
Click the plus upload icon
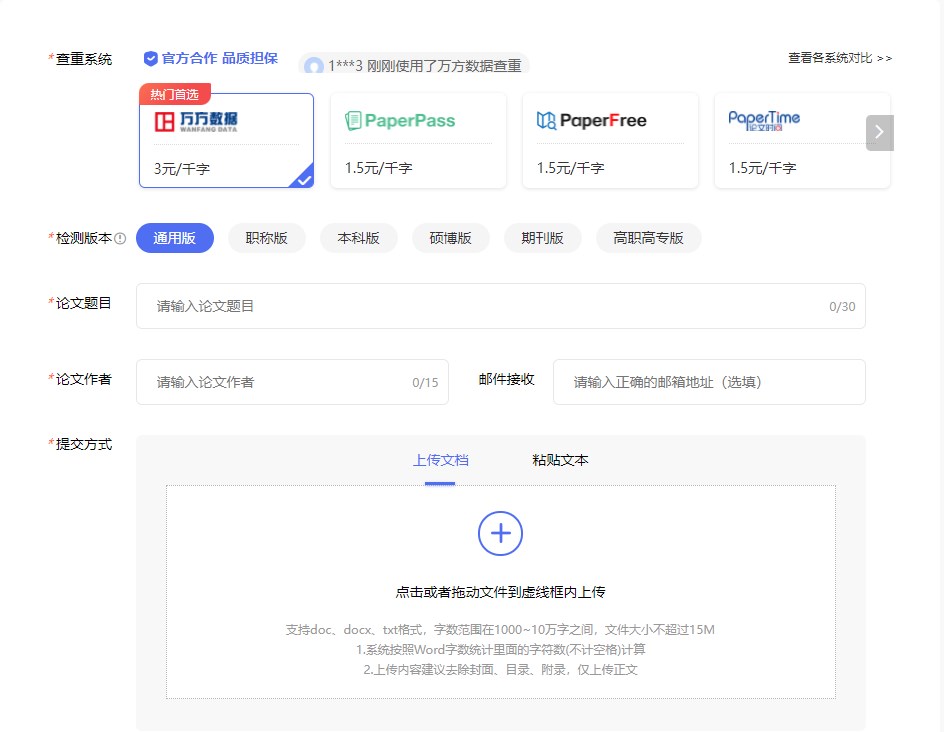(500, 534)
